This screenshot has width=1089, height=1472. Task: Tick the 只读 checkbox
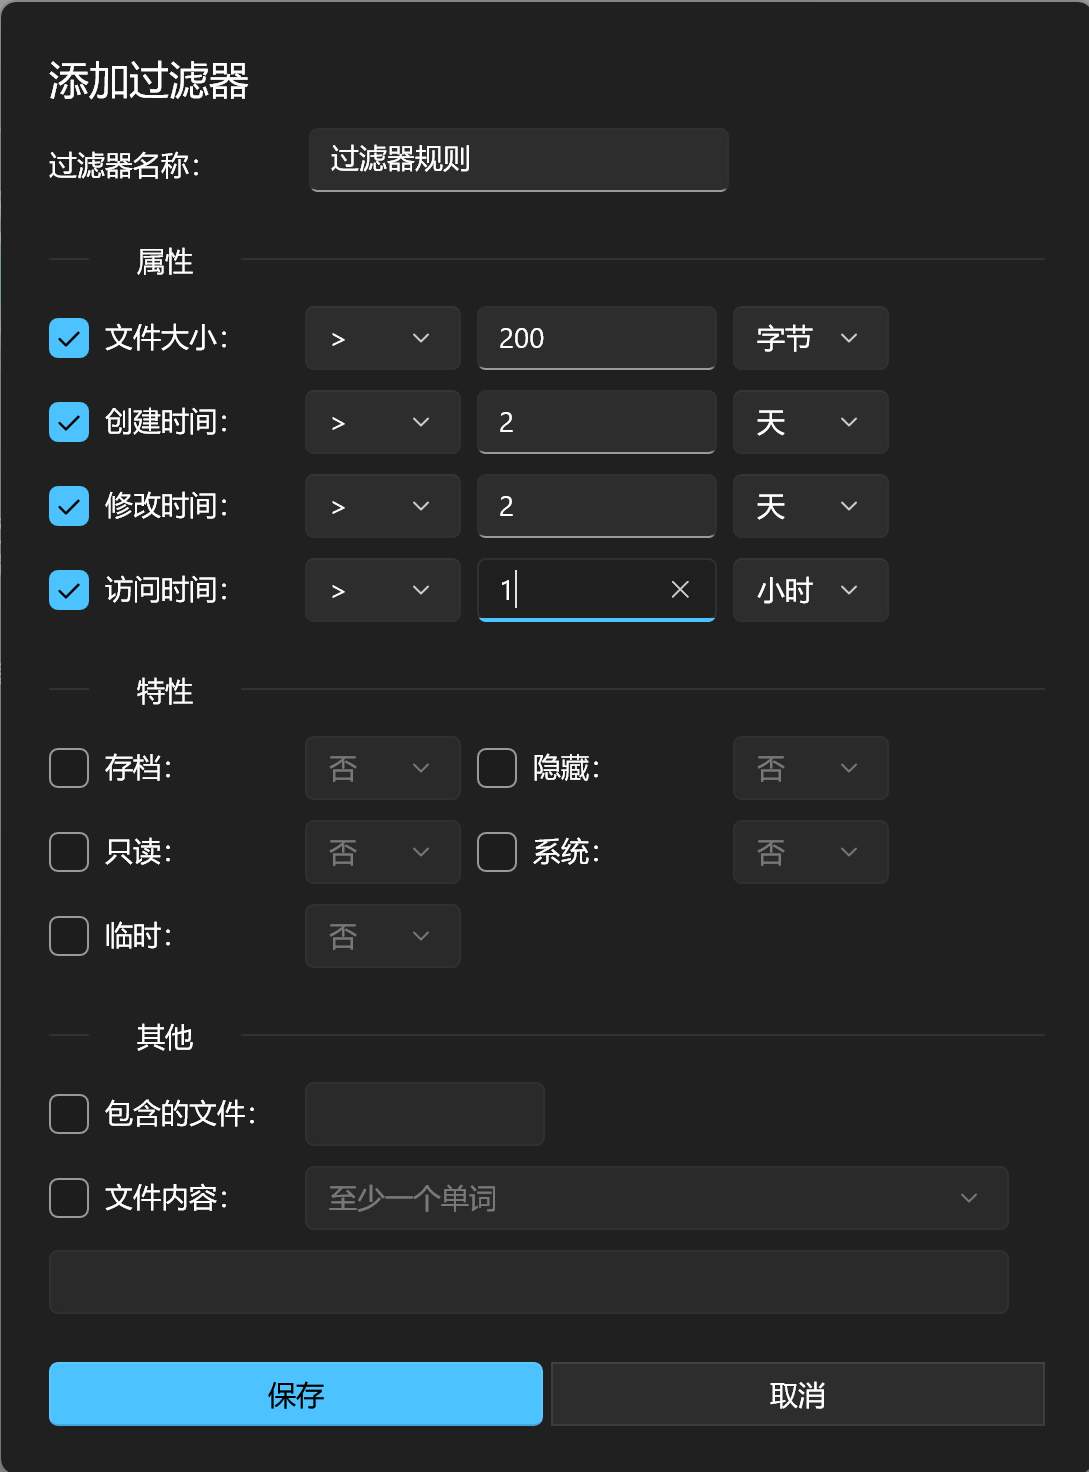click(x=69, y=852)
